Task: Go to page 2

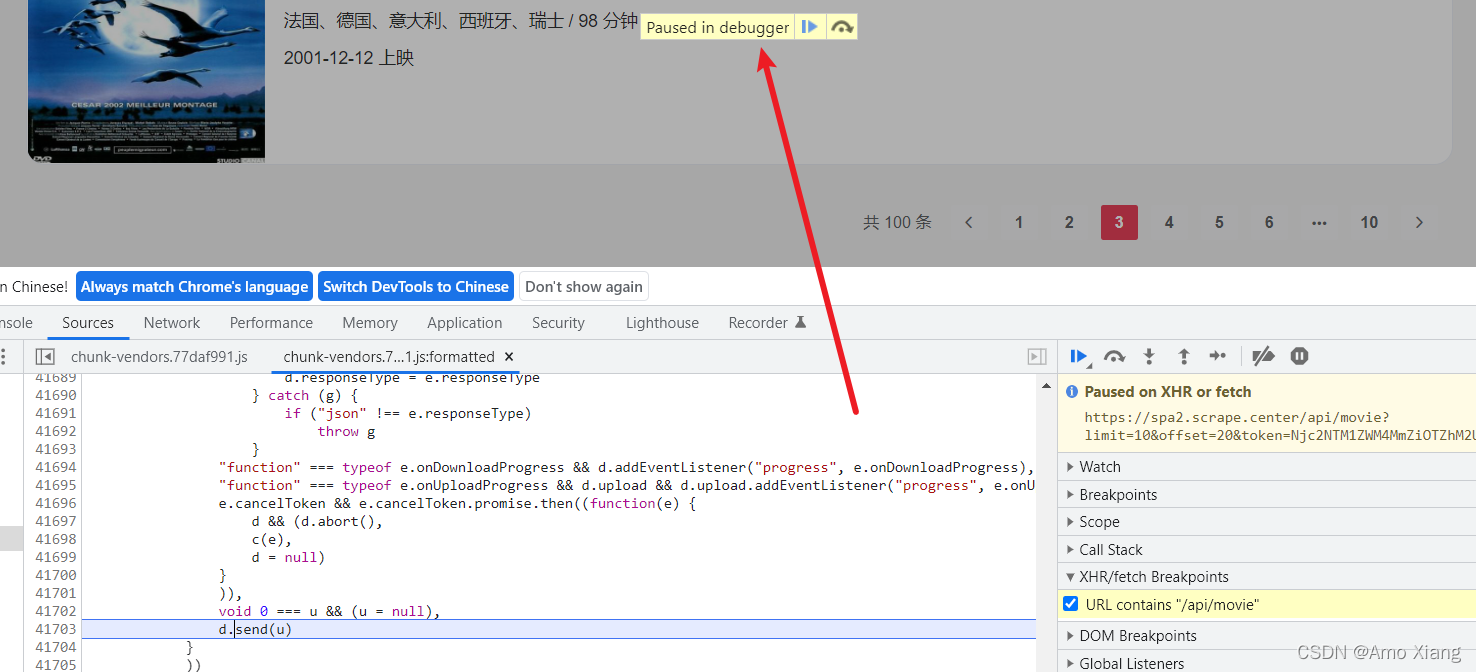Action: [x=1069, y=222]
